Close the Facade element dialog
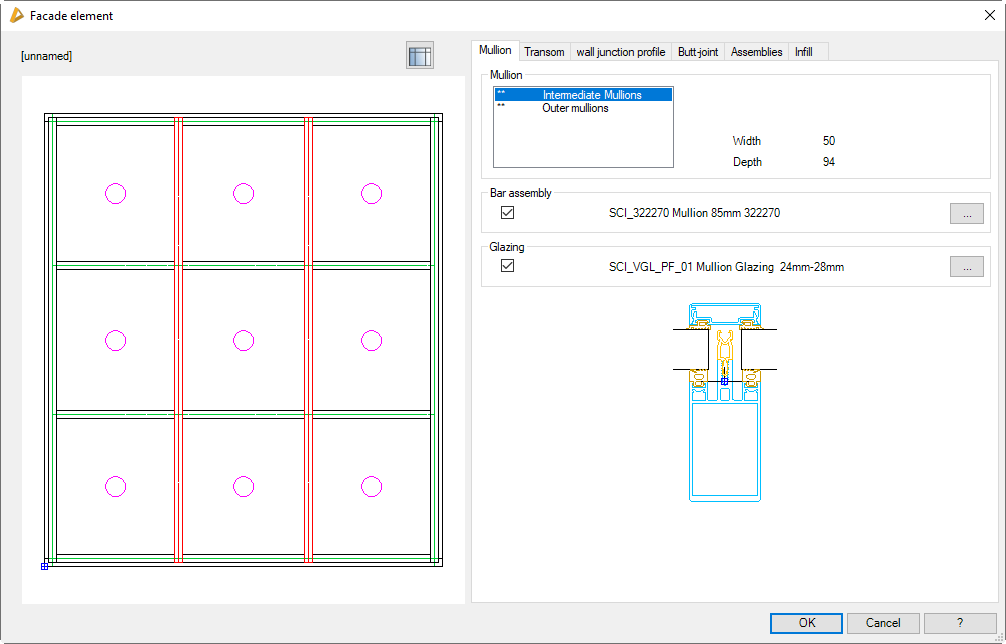 [988, 15]
